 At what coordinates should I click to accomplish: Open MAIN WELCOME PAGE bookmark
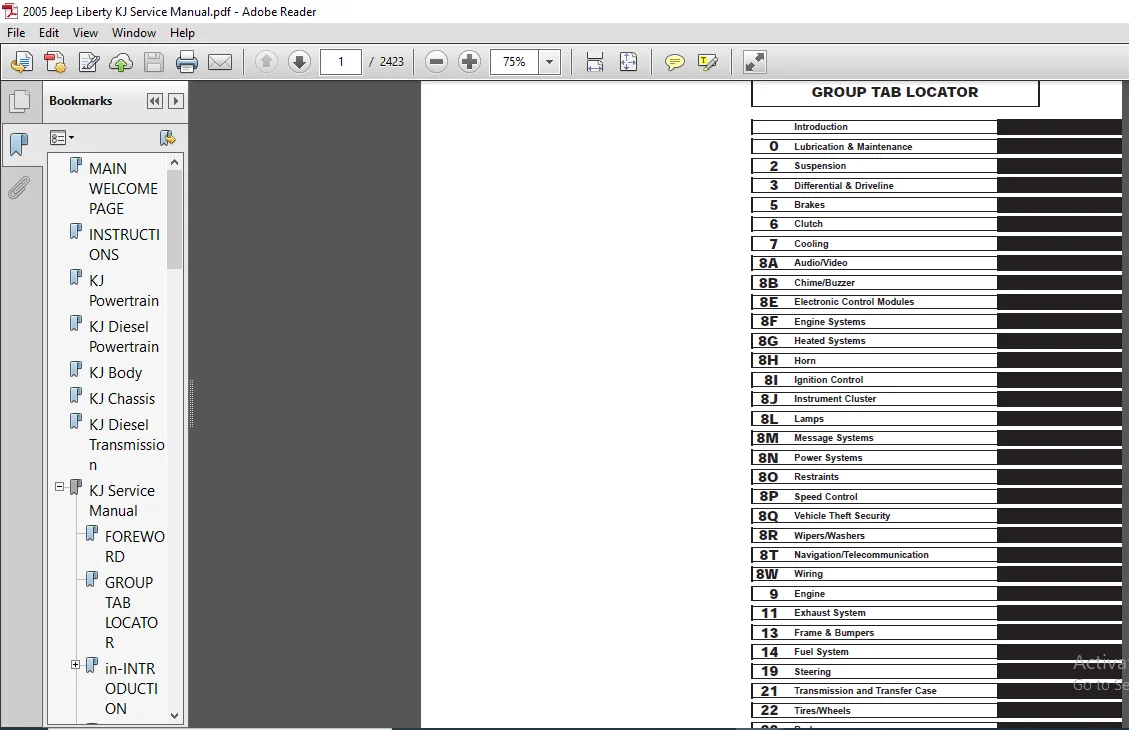pos(123,189)
